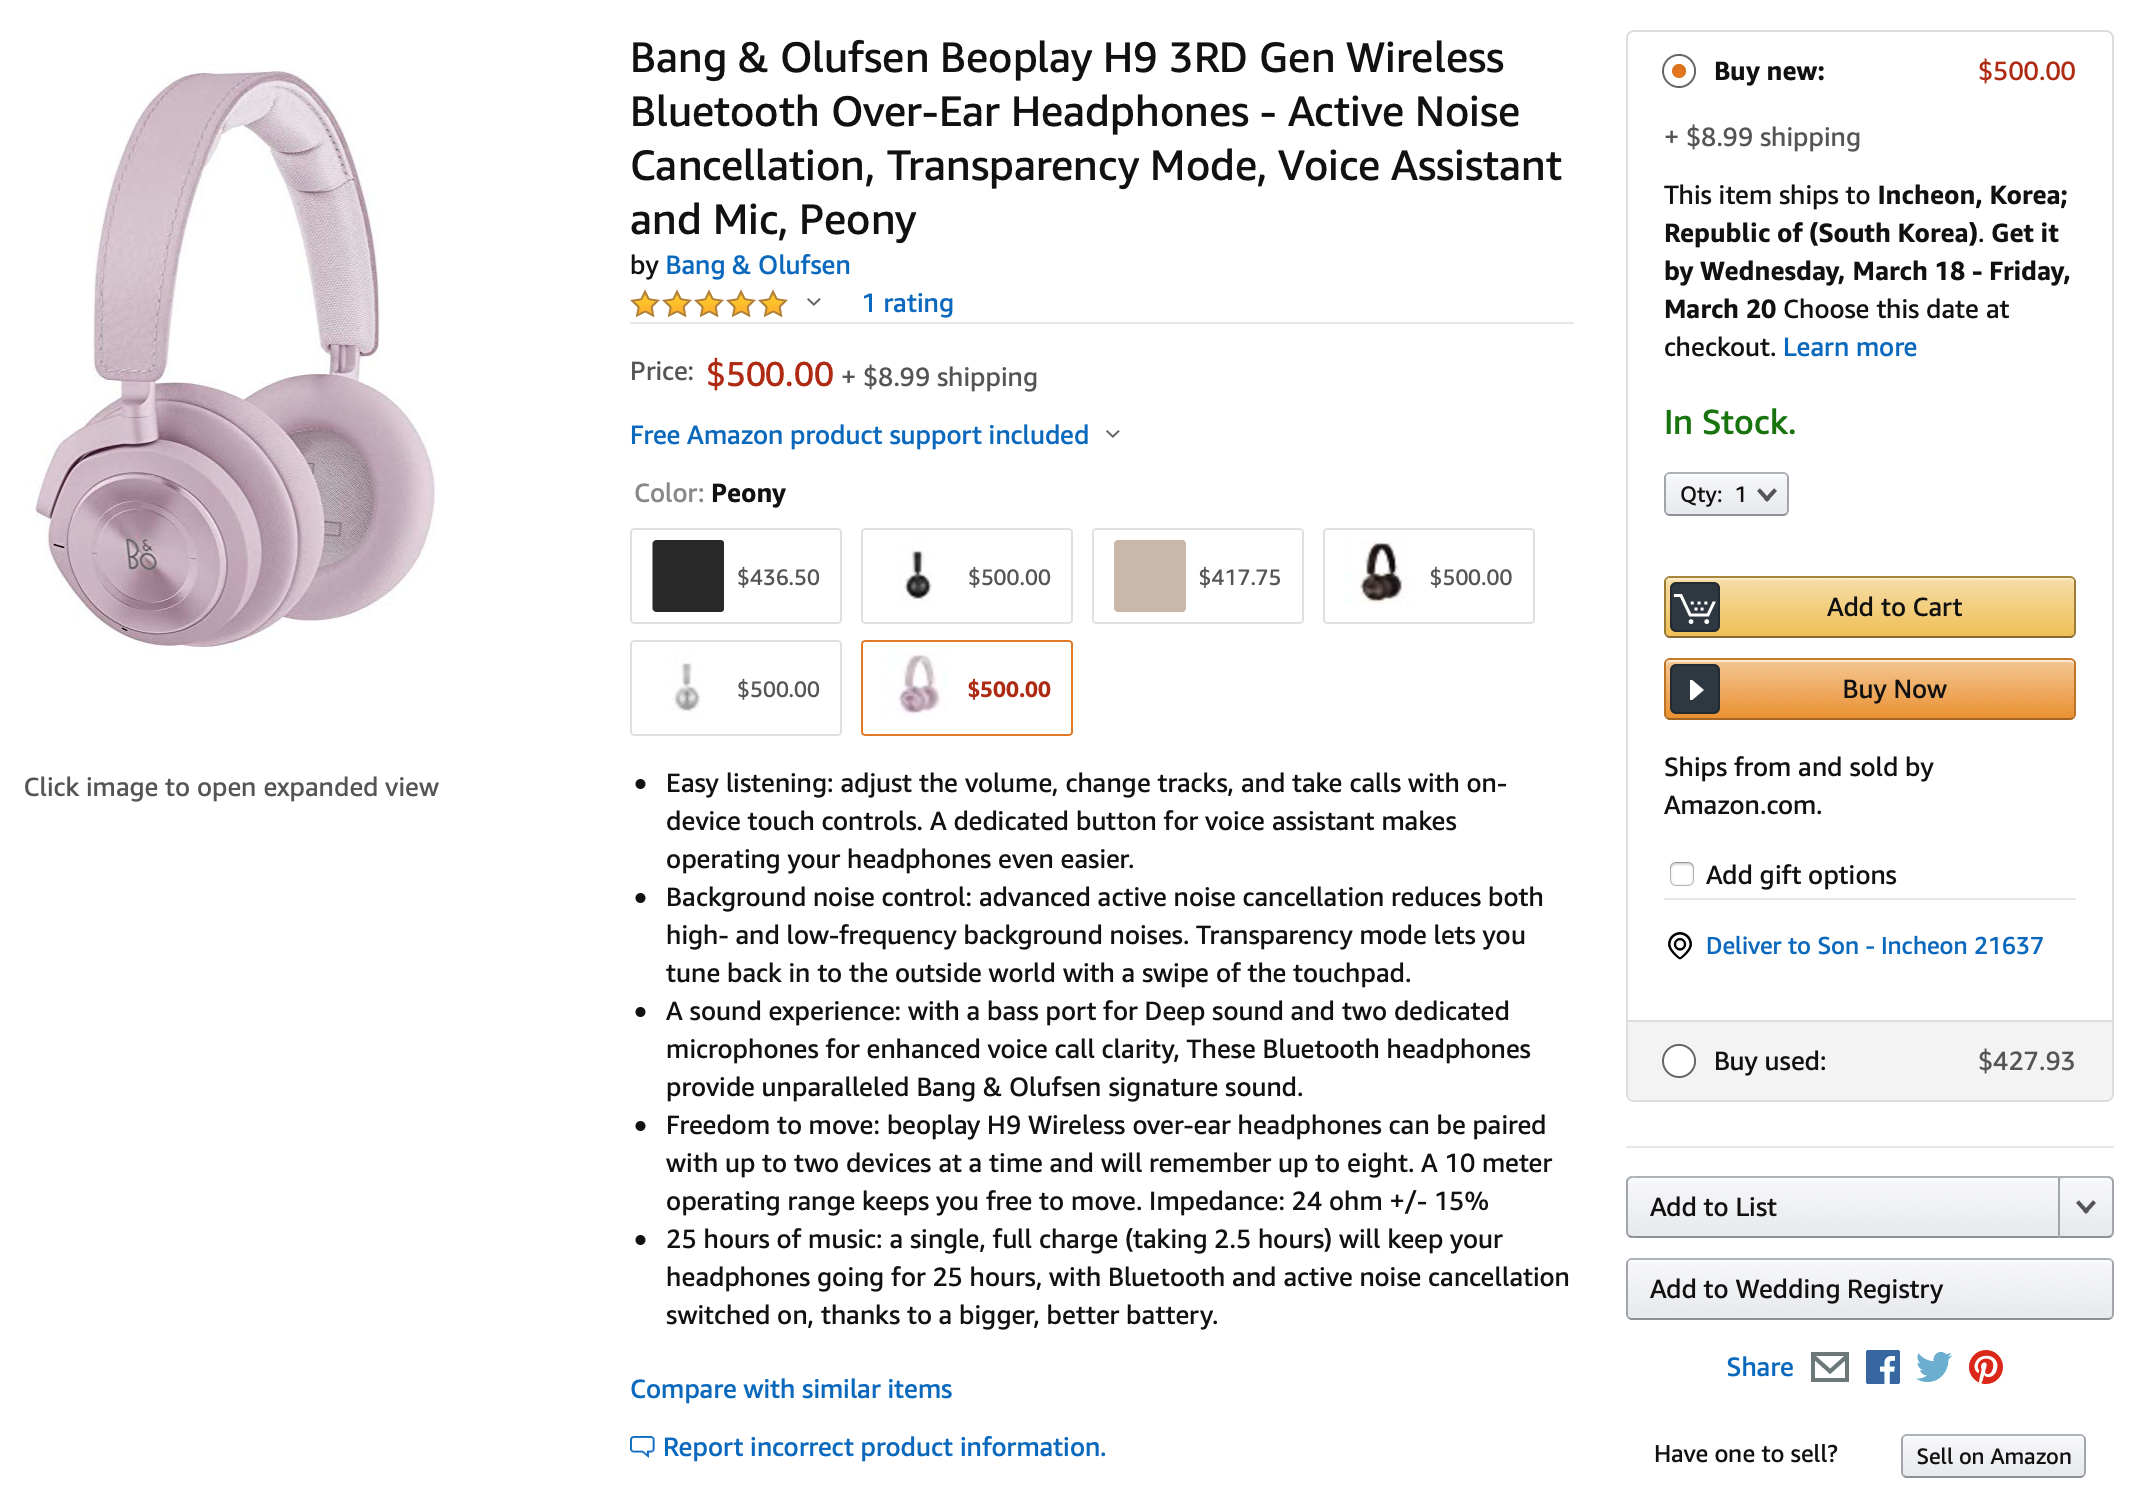Open expanded view of main headphone image
The height and width of the screenshot is (1500, 2136).
(236, 360)
